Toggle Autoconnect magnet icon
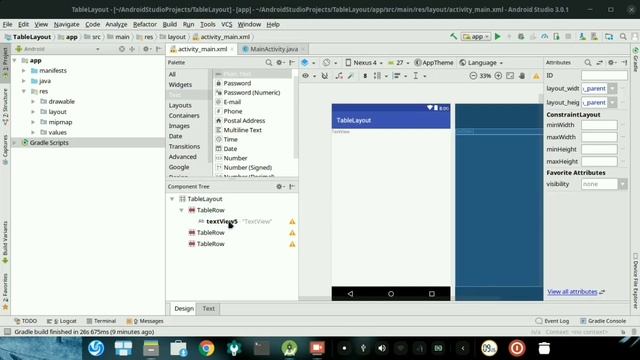This screenshot has width=640, height=360. point(324,76)
